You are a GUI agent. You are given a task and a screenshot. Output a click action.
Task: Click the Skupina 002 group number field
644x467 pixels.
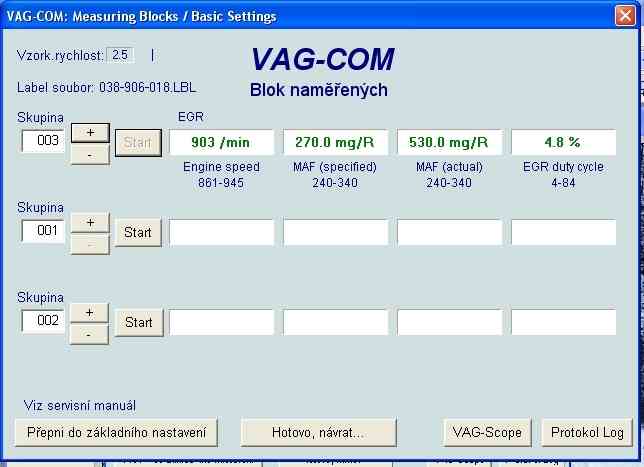pyautogui.click(x=43, y=321)
